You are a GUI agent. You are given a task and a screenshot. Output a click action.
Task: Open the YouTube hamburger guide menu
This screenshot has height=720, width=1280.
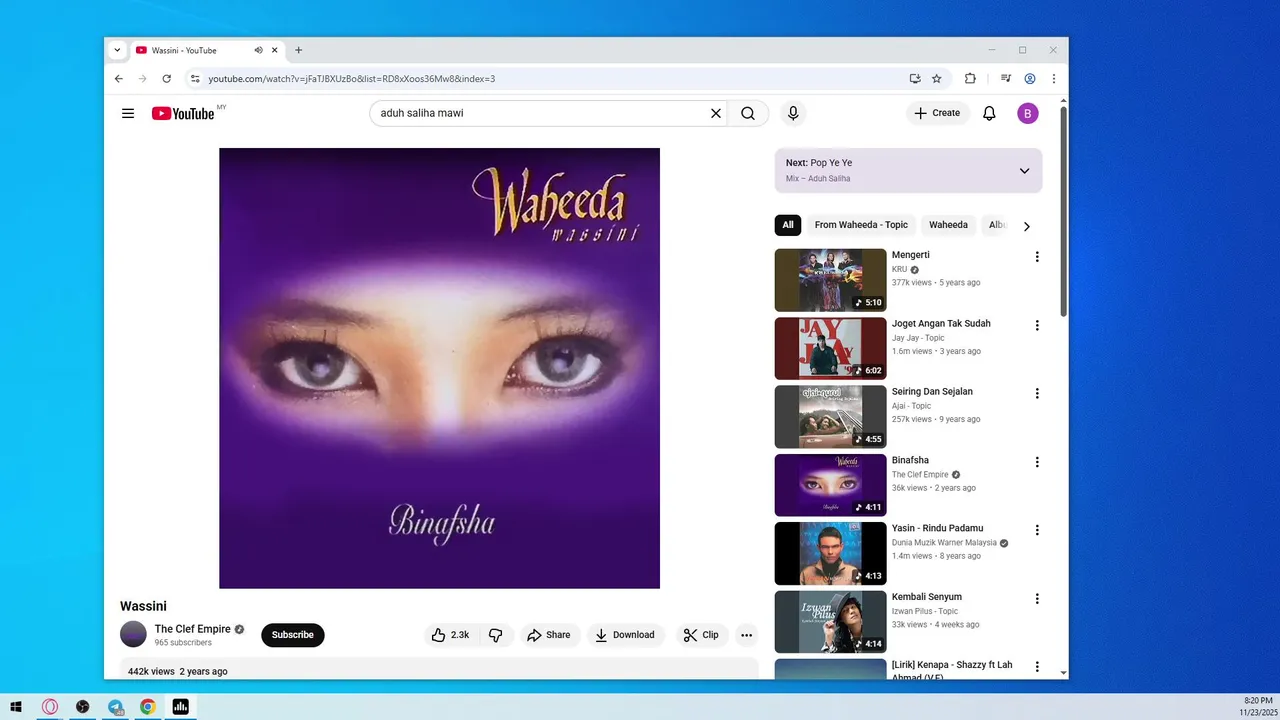click(128, 113)
